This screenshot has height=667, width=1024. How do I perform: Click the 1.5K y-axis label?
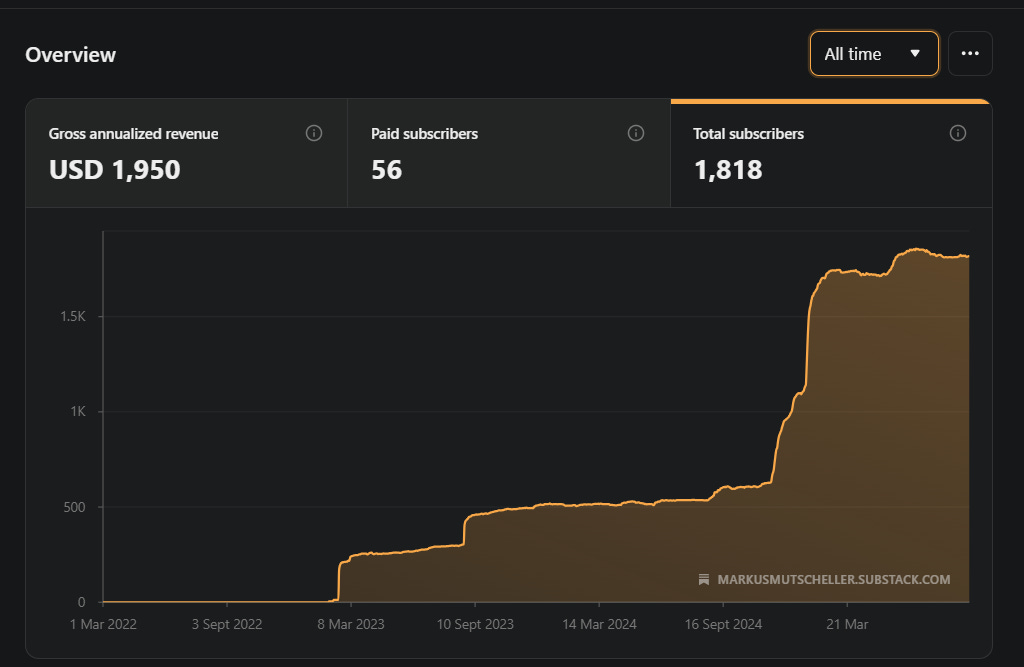(73, 316)
